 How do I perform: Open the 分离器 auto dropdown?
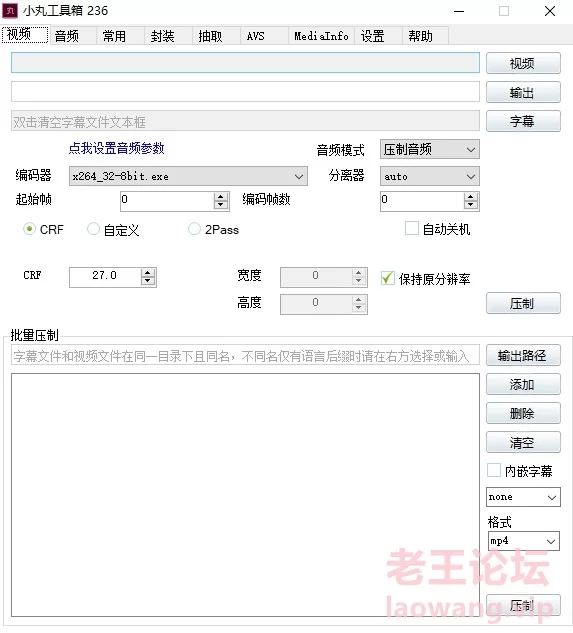click(430, 176)
